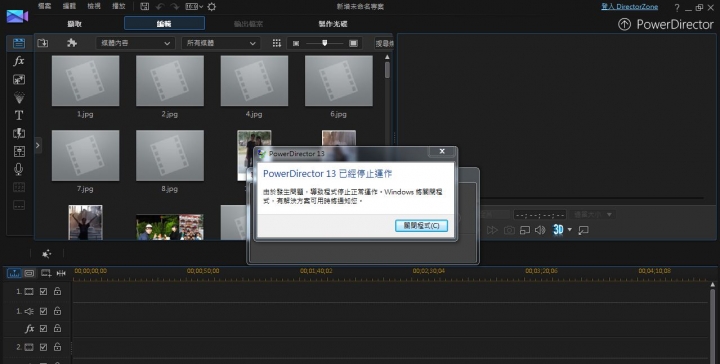Open the PiP Objects Room
Viewport: 720px width, 364px height.
19,79
